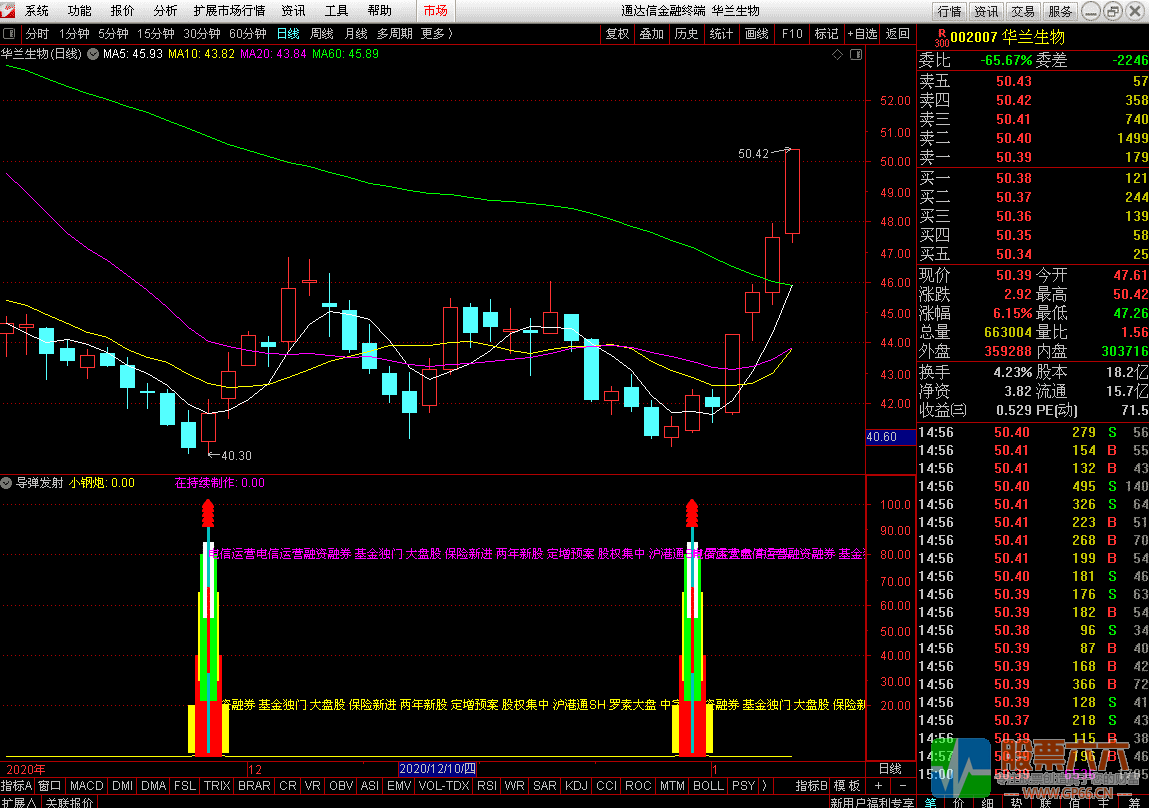1149x808 pixels.
Task: Click the panel layout icon beside the diamond
Action: click(x=853, y=54)
